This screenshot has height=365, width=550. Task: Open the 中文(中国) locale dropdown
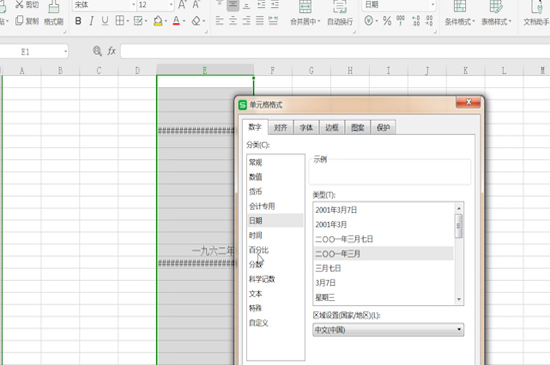(388, 330)
